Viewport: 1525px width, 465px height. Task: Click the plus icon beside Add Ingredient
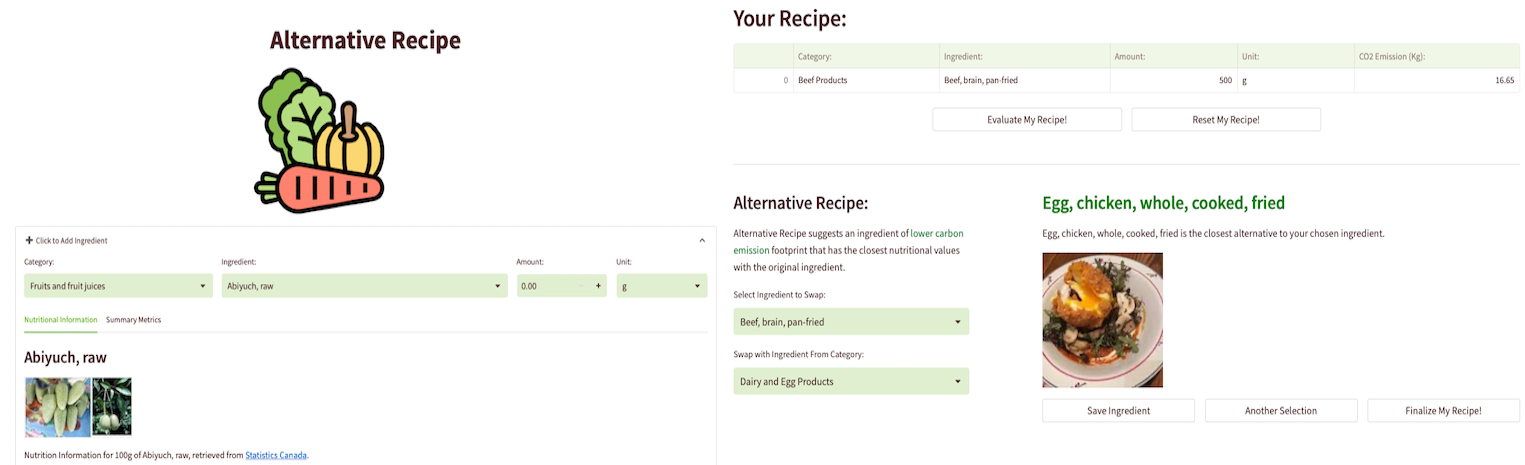[29, 240]
